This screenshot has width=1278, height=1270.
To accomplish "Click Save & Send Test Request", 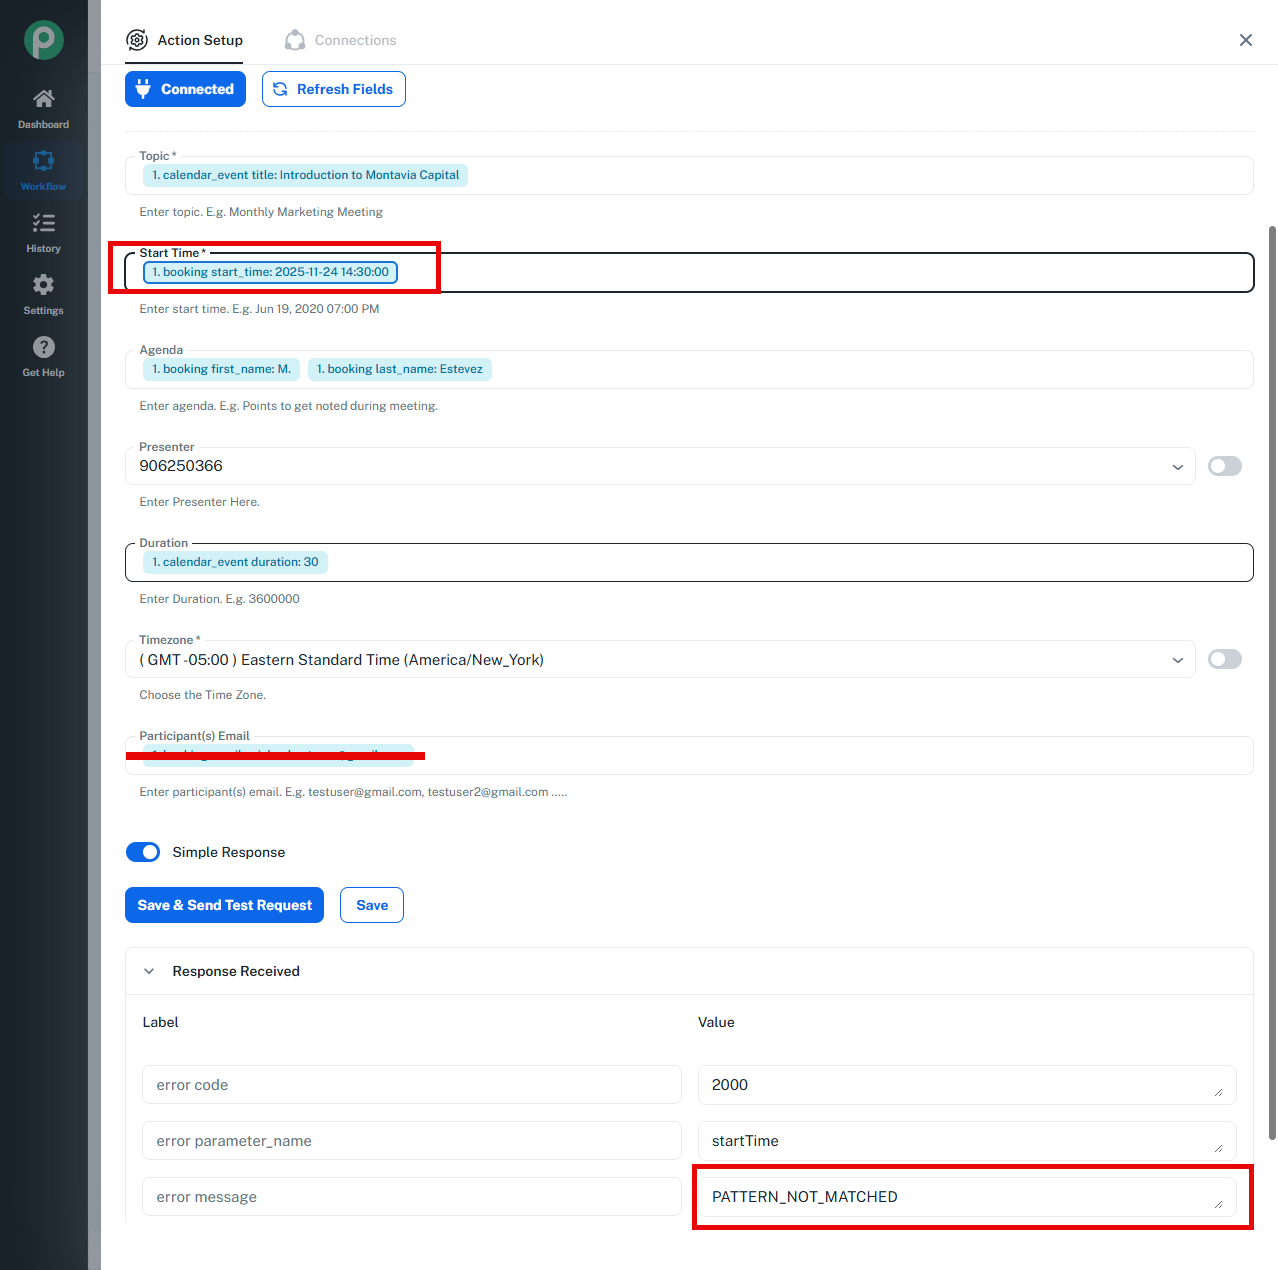I will click(224, 905).
